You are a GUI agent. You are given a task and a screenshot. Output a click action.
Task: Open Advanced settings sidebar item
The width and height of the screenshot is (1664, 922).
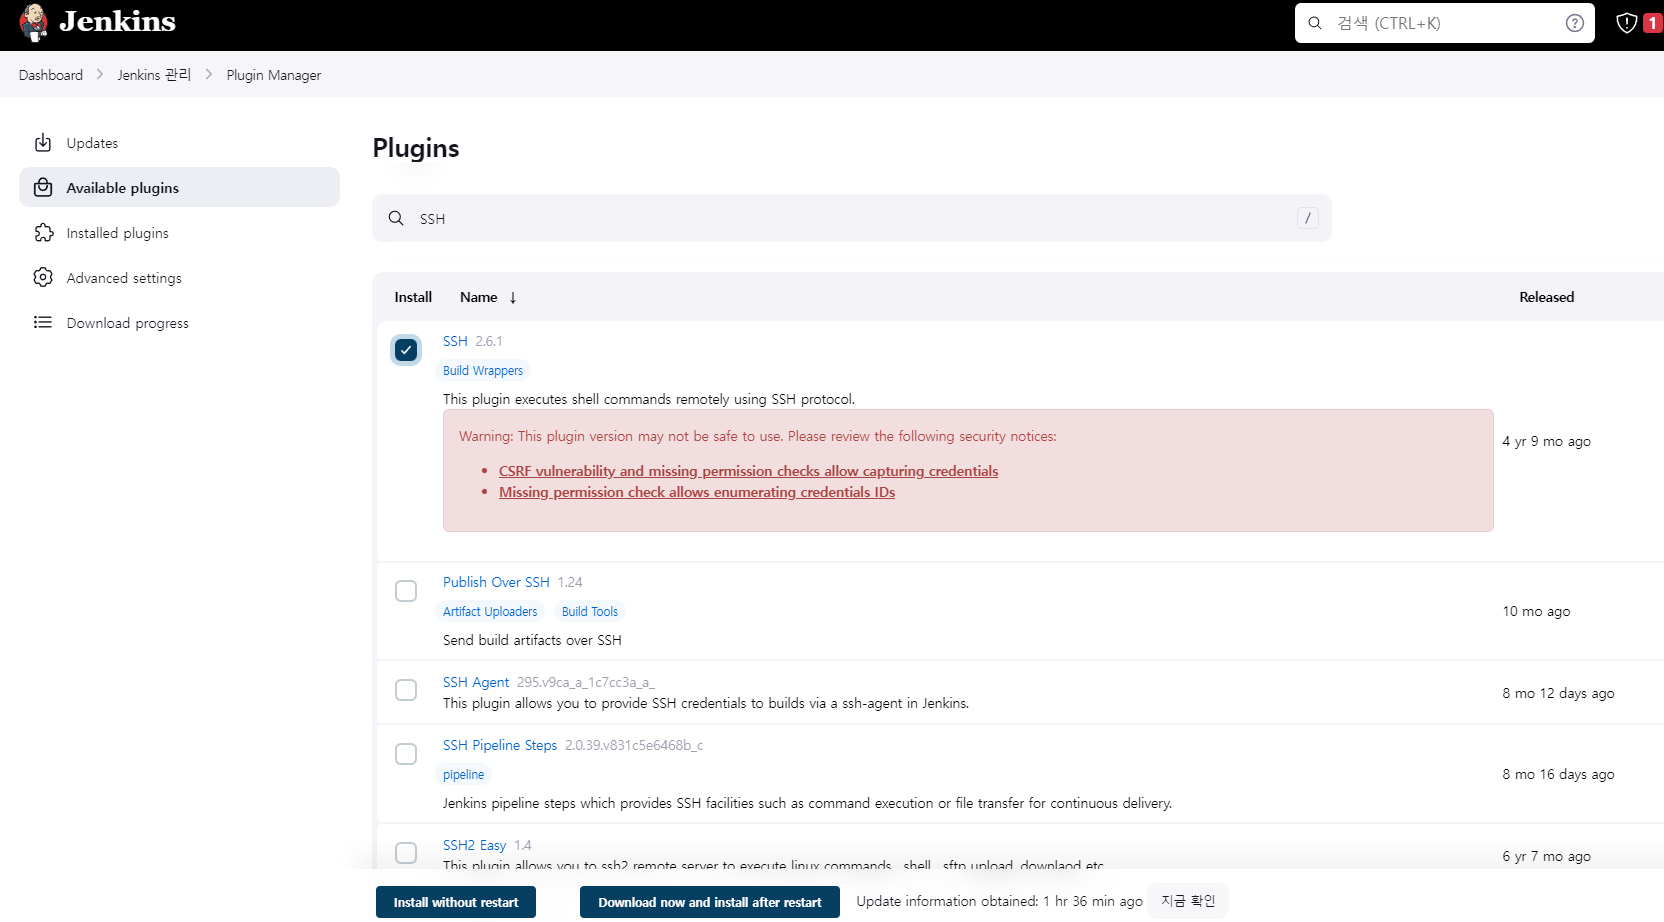[x=179, y=277]
